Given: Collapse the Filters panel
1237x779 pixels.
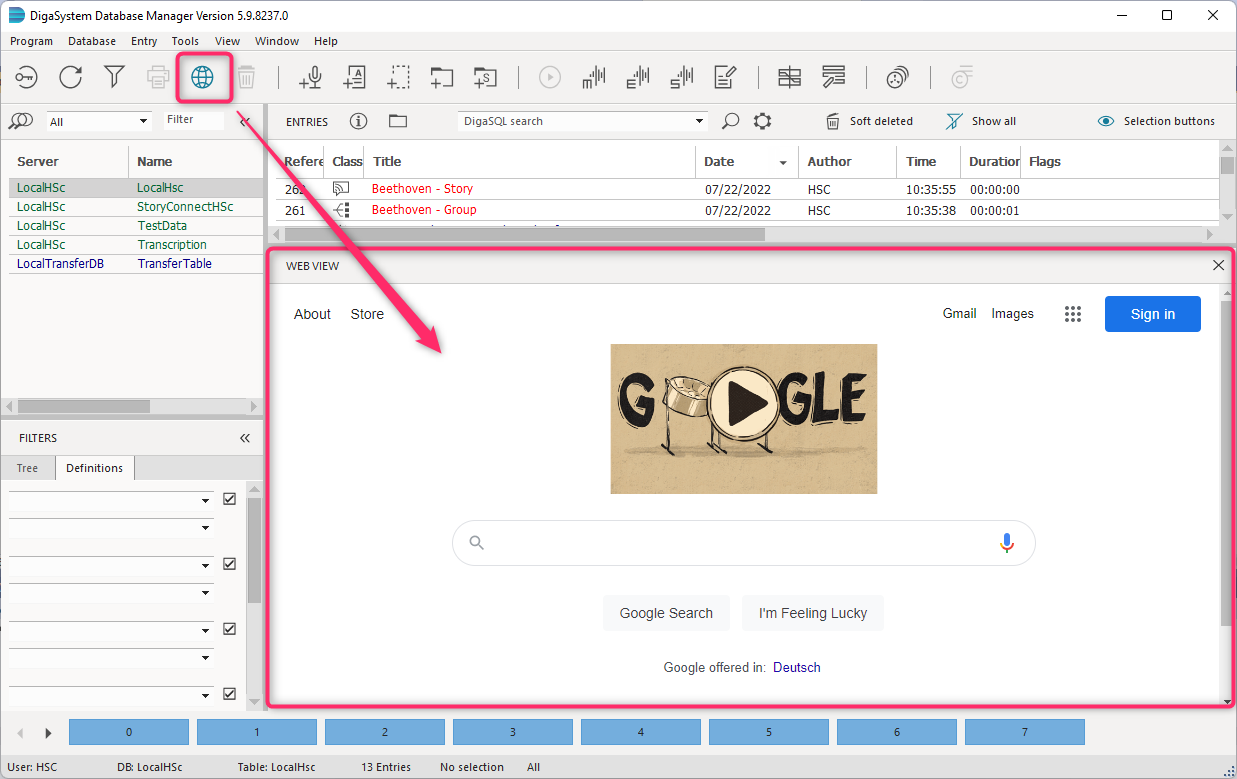Looking at the screenshot, I should pos(245,438).
